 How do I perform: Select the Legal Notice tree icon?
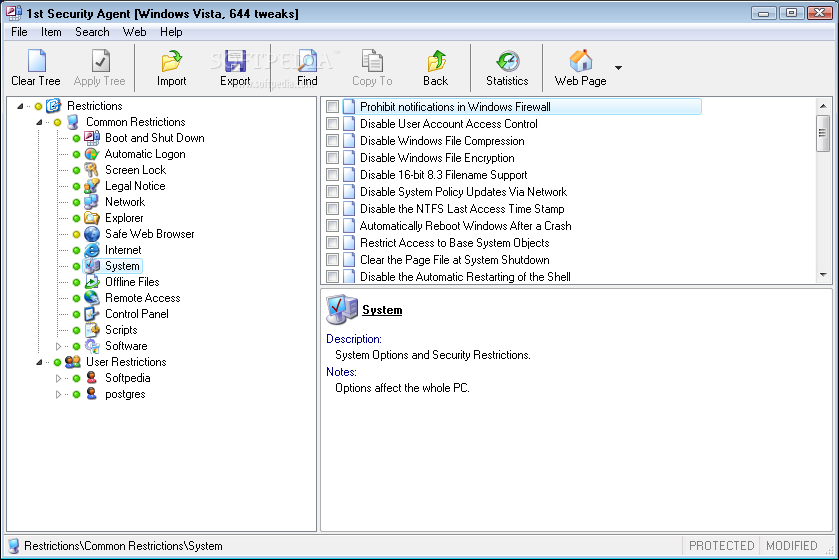92,186
